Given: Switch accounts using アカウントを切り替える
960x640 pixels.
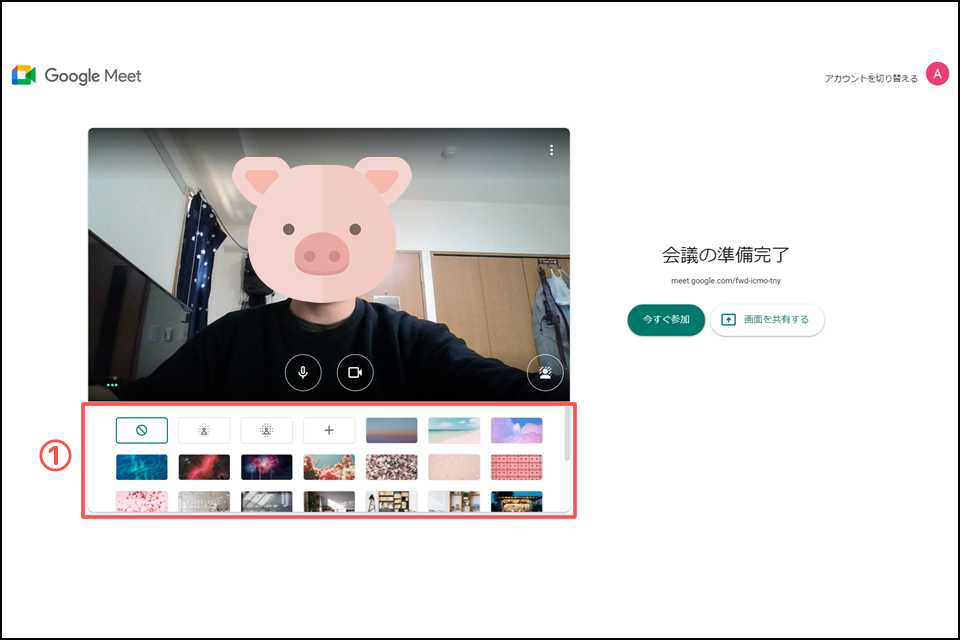Looking at the screenshot, I should (x=870, y=75).
